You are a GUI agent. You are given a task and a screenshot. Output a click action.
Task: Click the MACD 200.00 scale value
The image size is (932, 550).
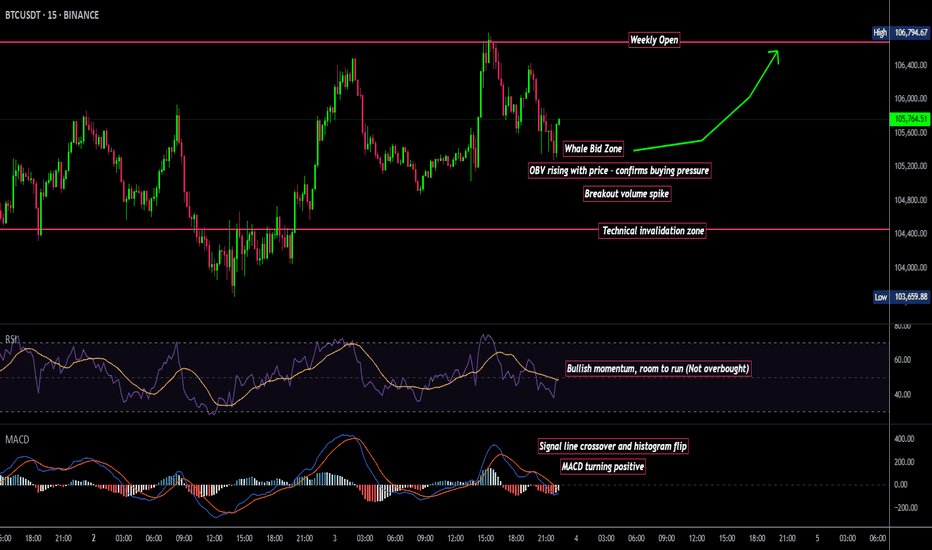[904, 462]
